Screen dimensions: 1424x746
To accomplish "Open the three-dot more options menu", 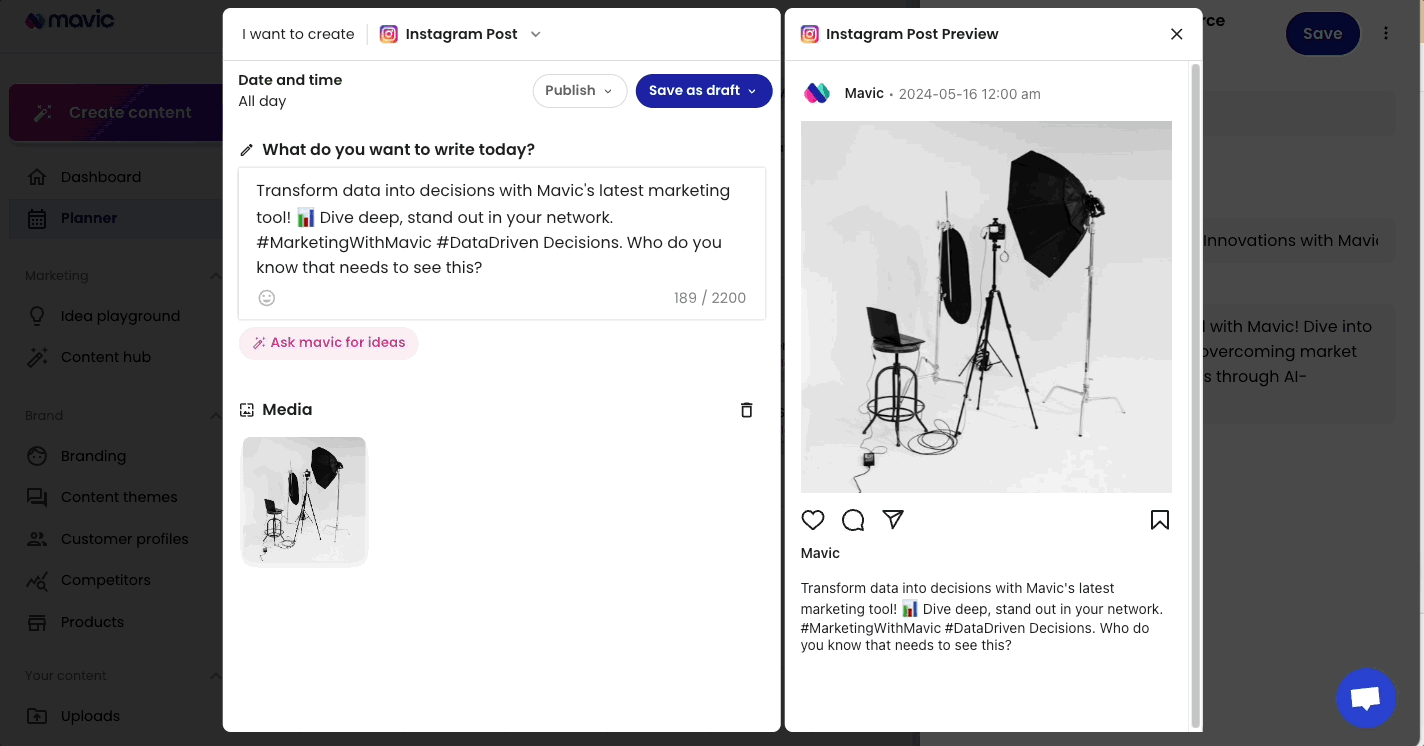I will [x=1386, y=34].
